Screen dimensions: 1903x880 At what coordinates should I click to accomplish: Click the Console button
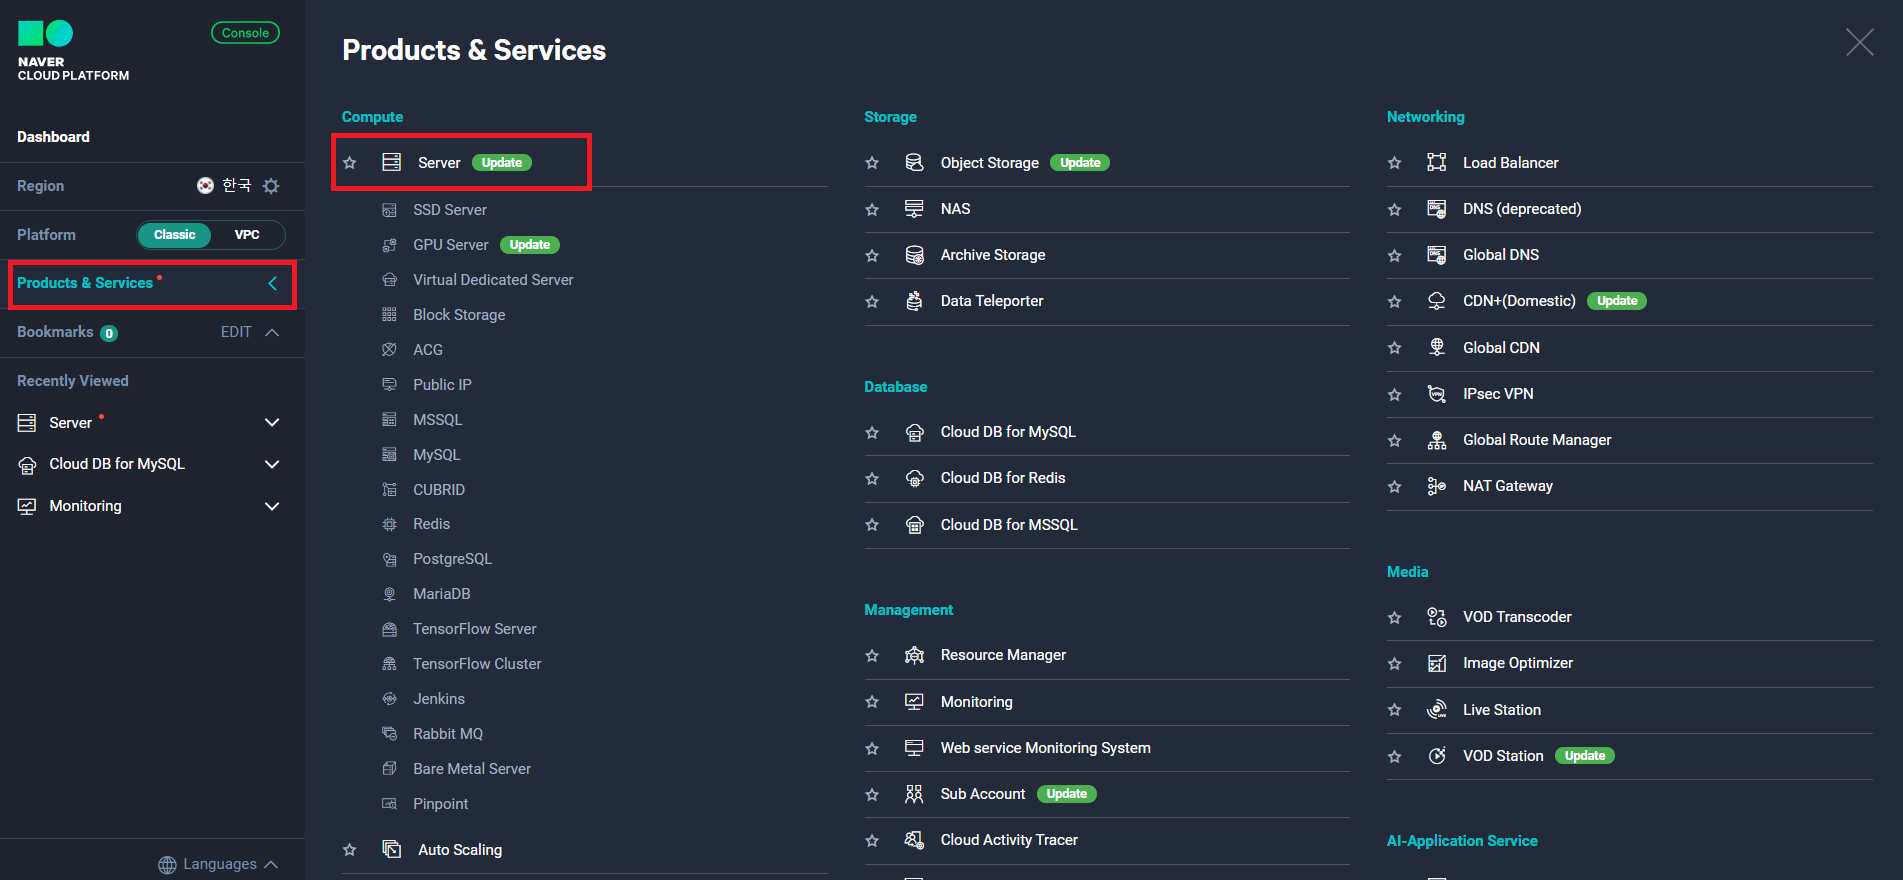pyautogui.click(x=245, y=33)
